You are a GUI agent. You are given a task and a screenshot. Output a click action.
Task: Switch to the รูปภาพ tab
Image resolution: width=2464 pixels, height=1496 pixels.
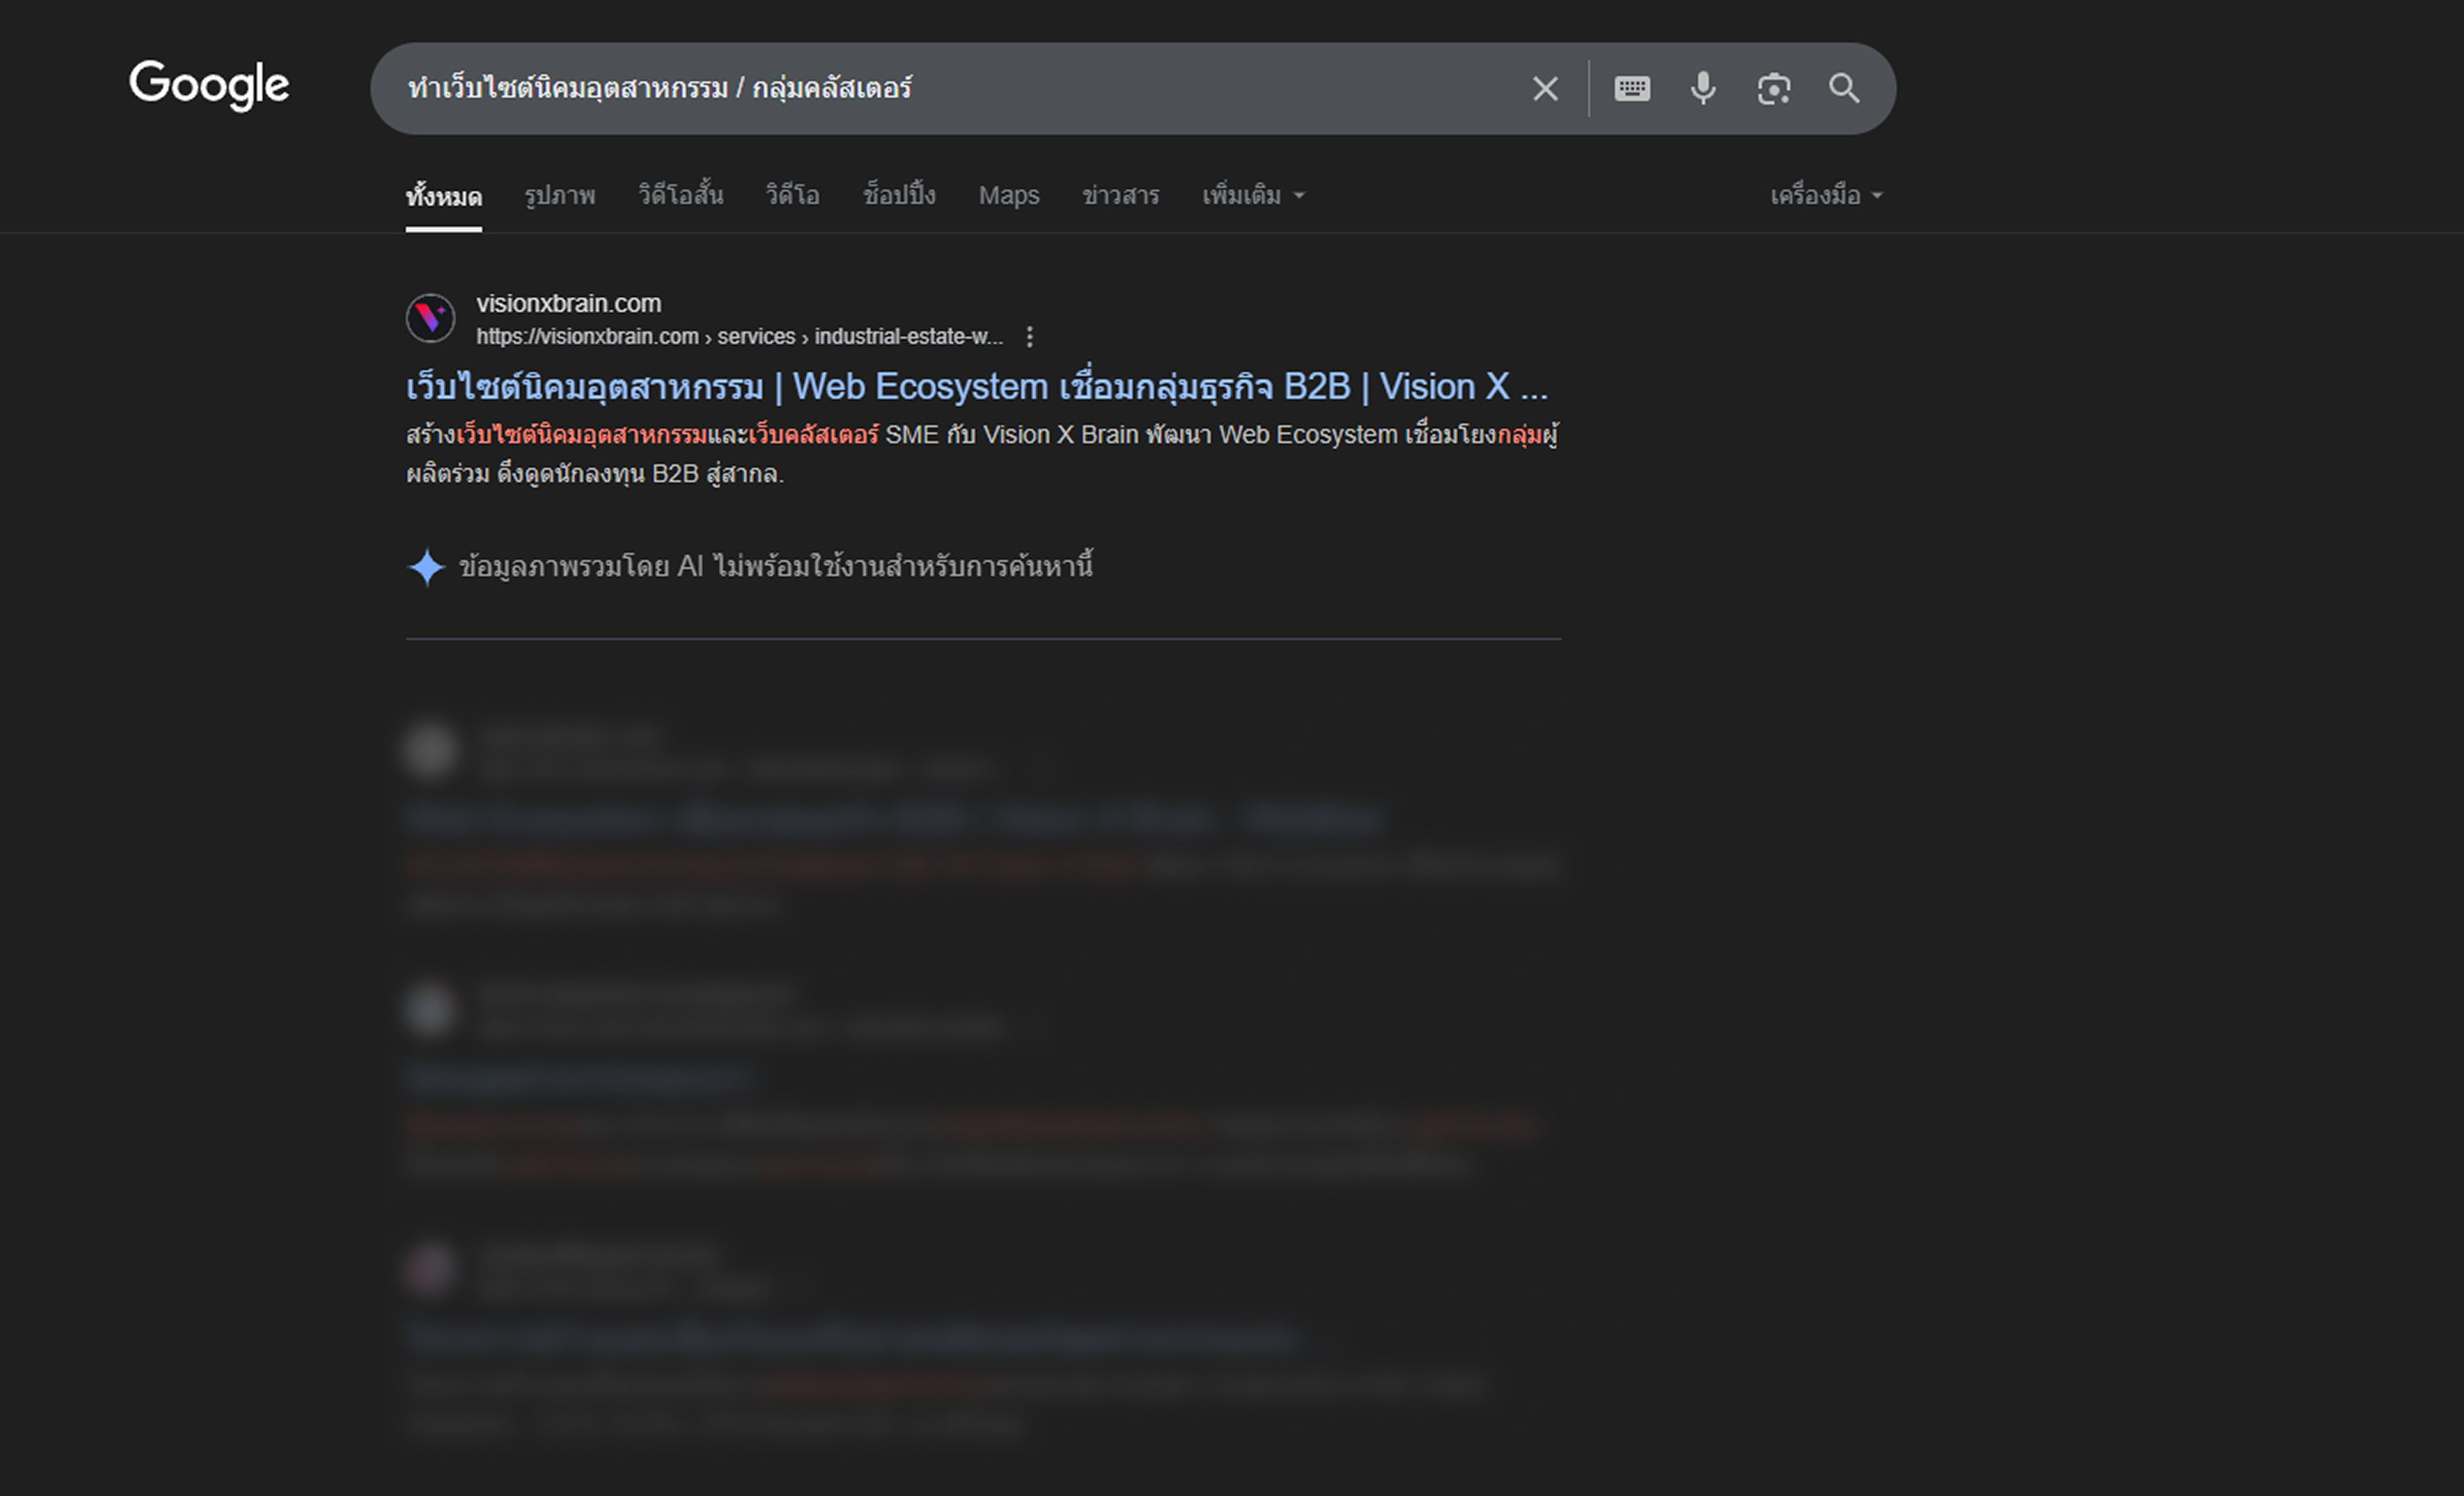(x=560, y=196)
